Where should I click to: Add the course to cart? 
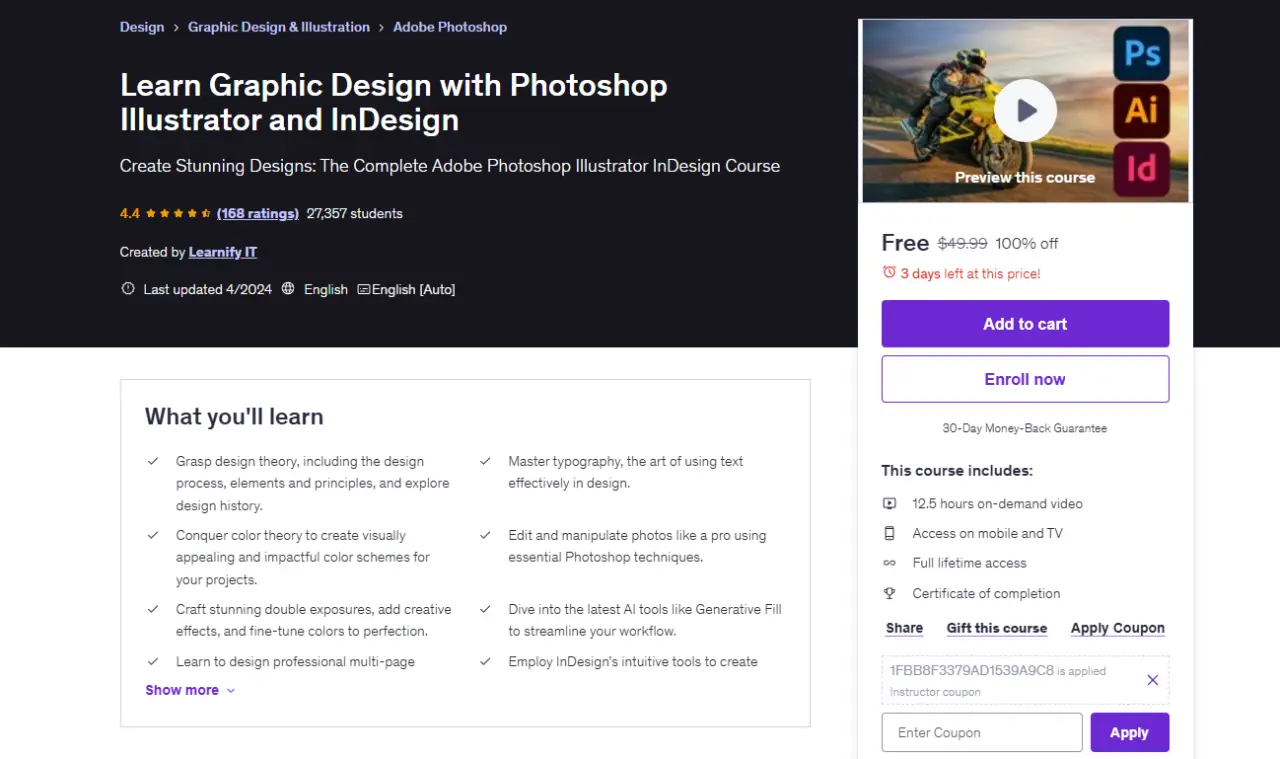click(1025, 324)
